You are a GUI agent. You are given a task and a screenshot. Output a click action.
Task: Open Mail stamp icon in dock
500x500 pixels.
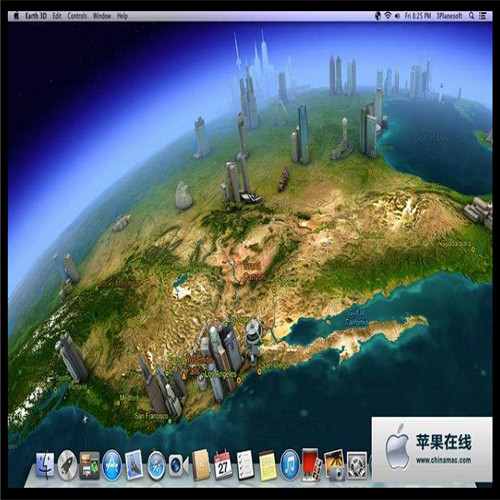click(134, 465)
